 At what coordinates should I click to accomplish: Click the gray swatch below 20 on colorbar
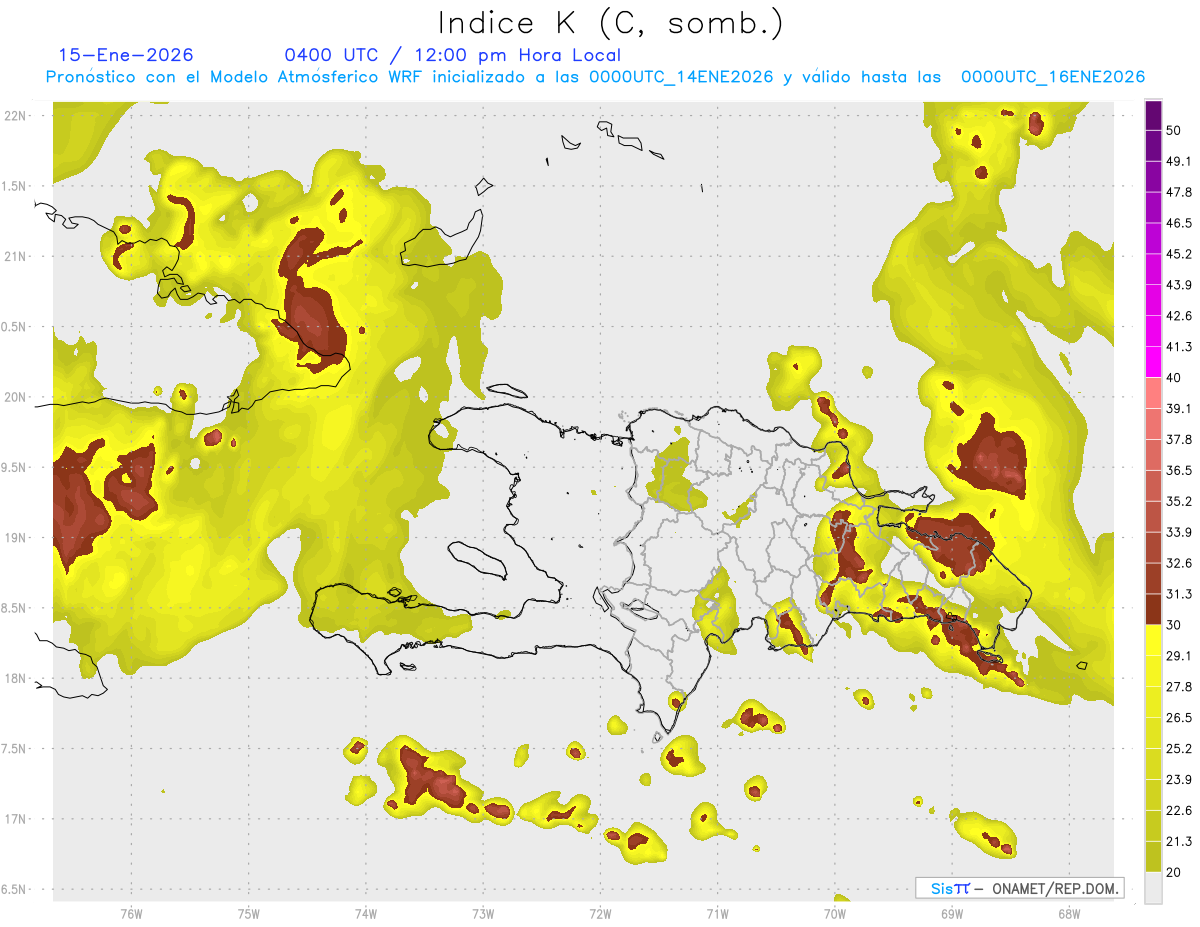click(1153, 887)
